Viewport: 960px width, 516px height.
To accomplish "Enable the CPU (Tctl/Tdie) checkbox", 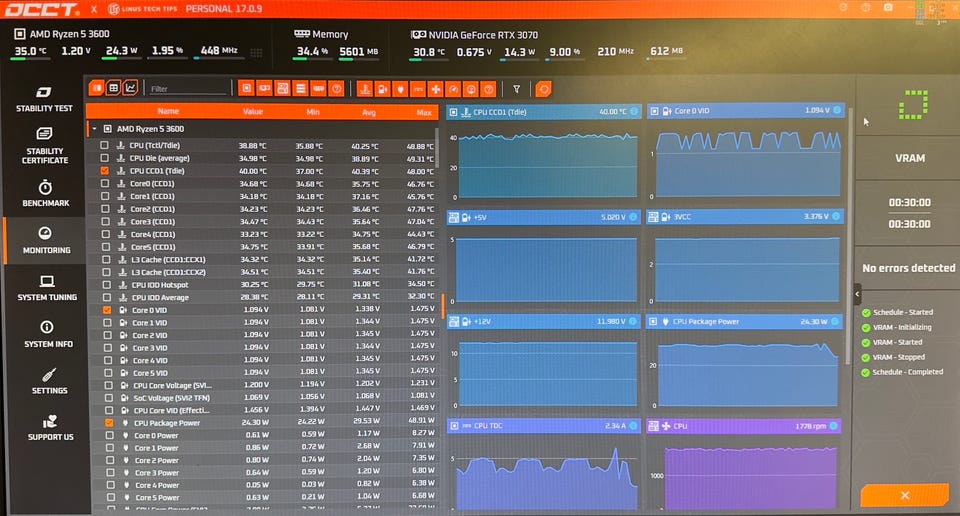I will coord(104,145).
